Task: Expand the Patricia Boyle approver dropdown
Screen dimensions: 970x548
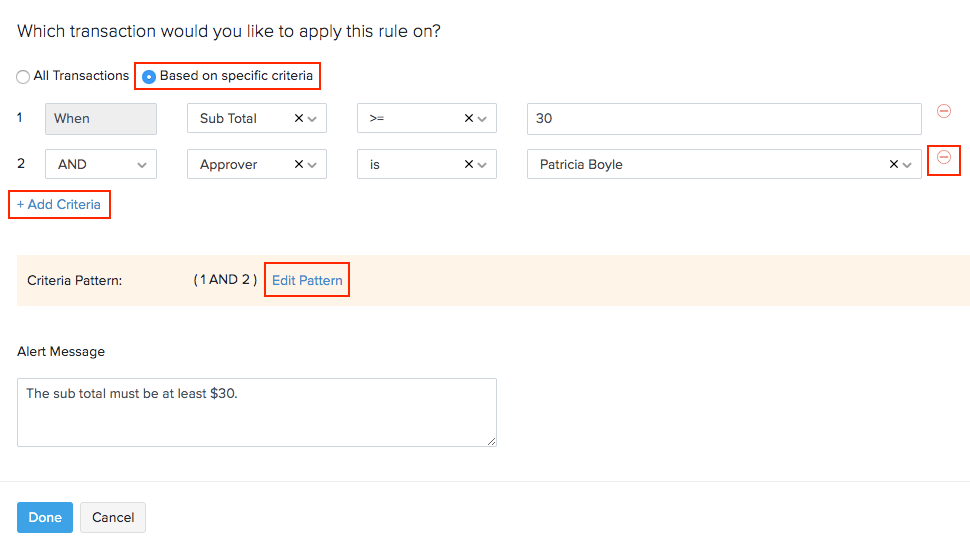Action: pos(908,164)
